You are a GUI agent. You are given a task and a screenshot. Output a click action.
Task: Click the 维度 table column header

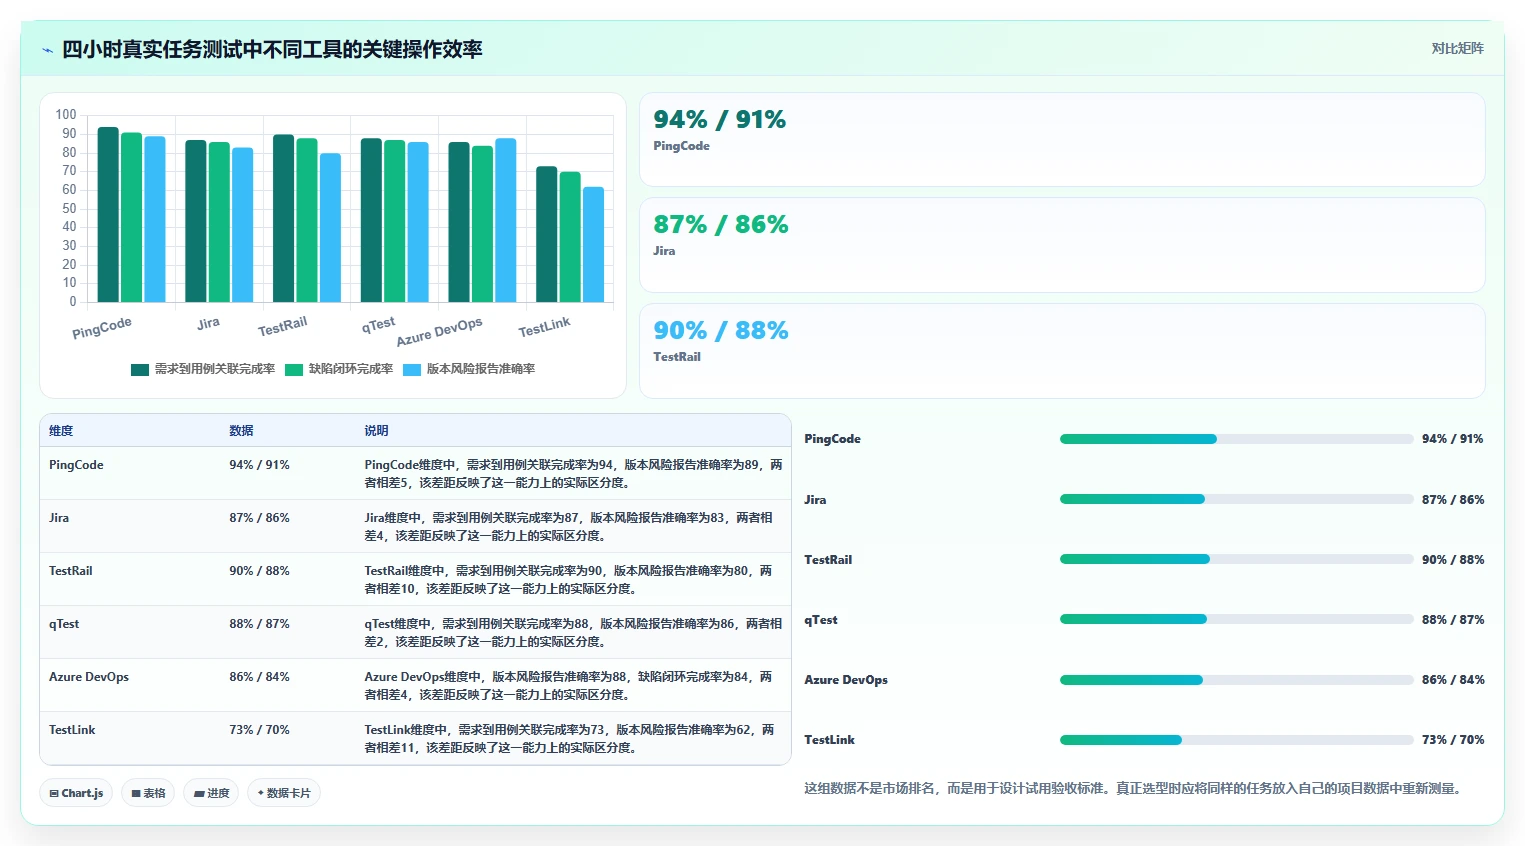click(61, 431)
